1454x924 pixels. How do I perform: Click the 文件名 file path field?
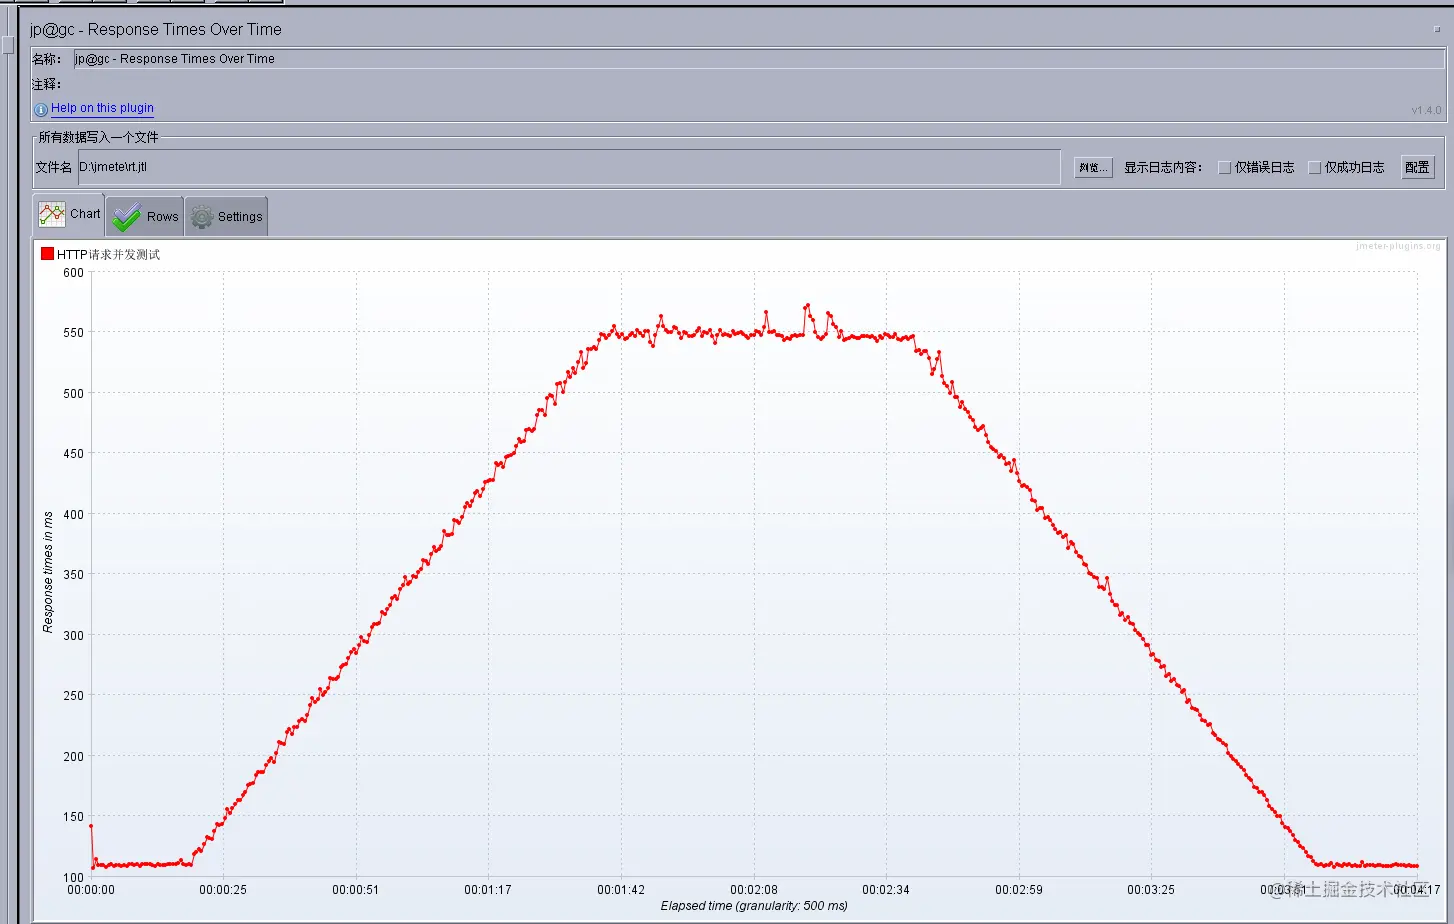pyautogui.click(x=569, y=167)
